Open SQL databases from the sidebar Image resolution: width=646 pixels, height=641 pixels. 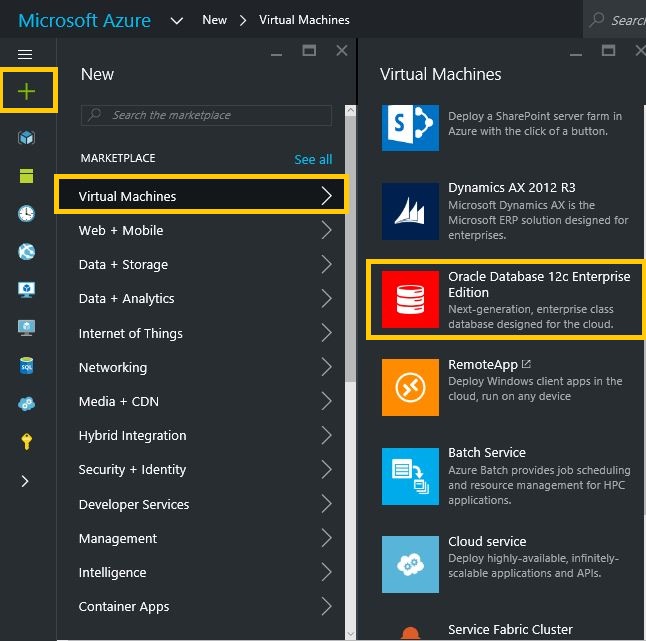click(x=27, y=366)
